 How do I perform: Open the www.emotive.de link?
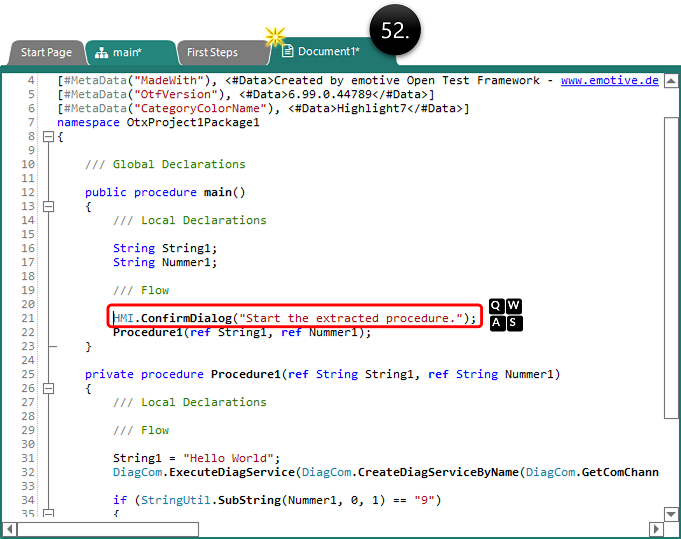(609, 80)
